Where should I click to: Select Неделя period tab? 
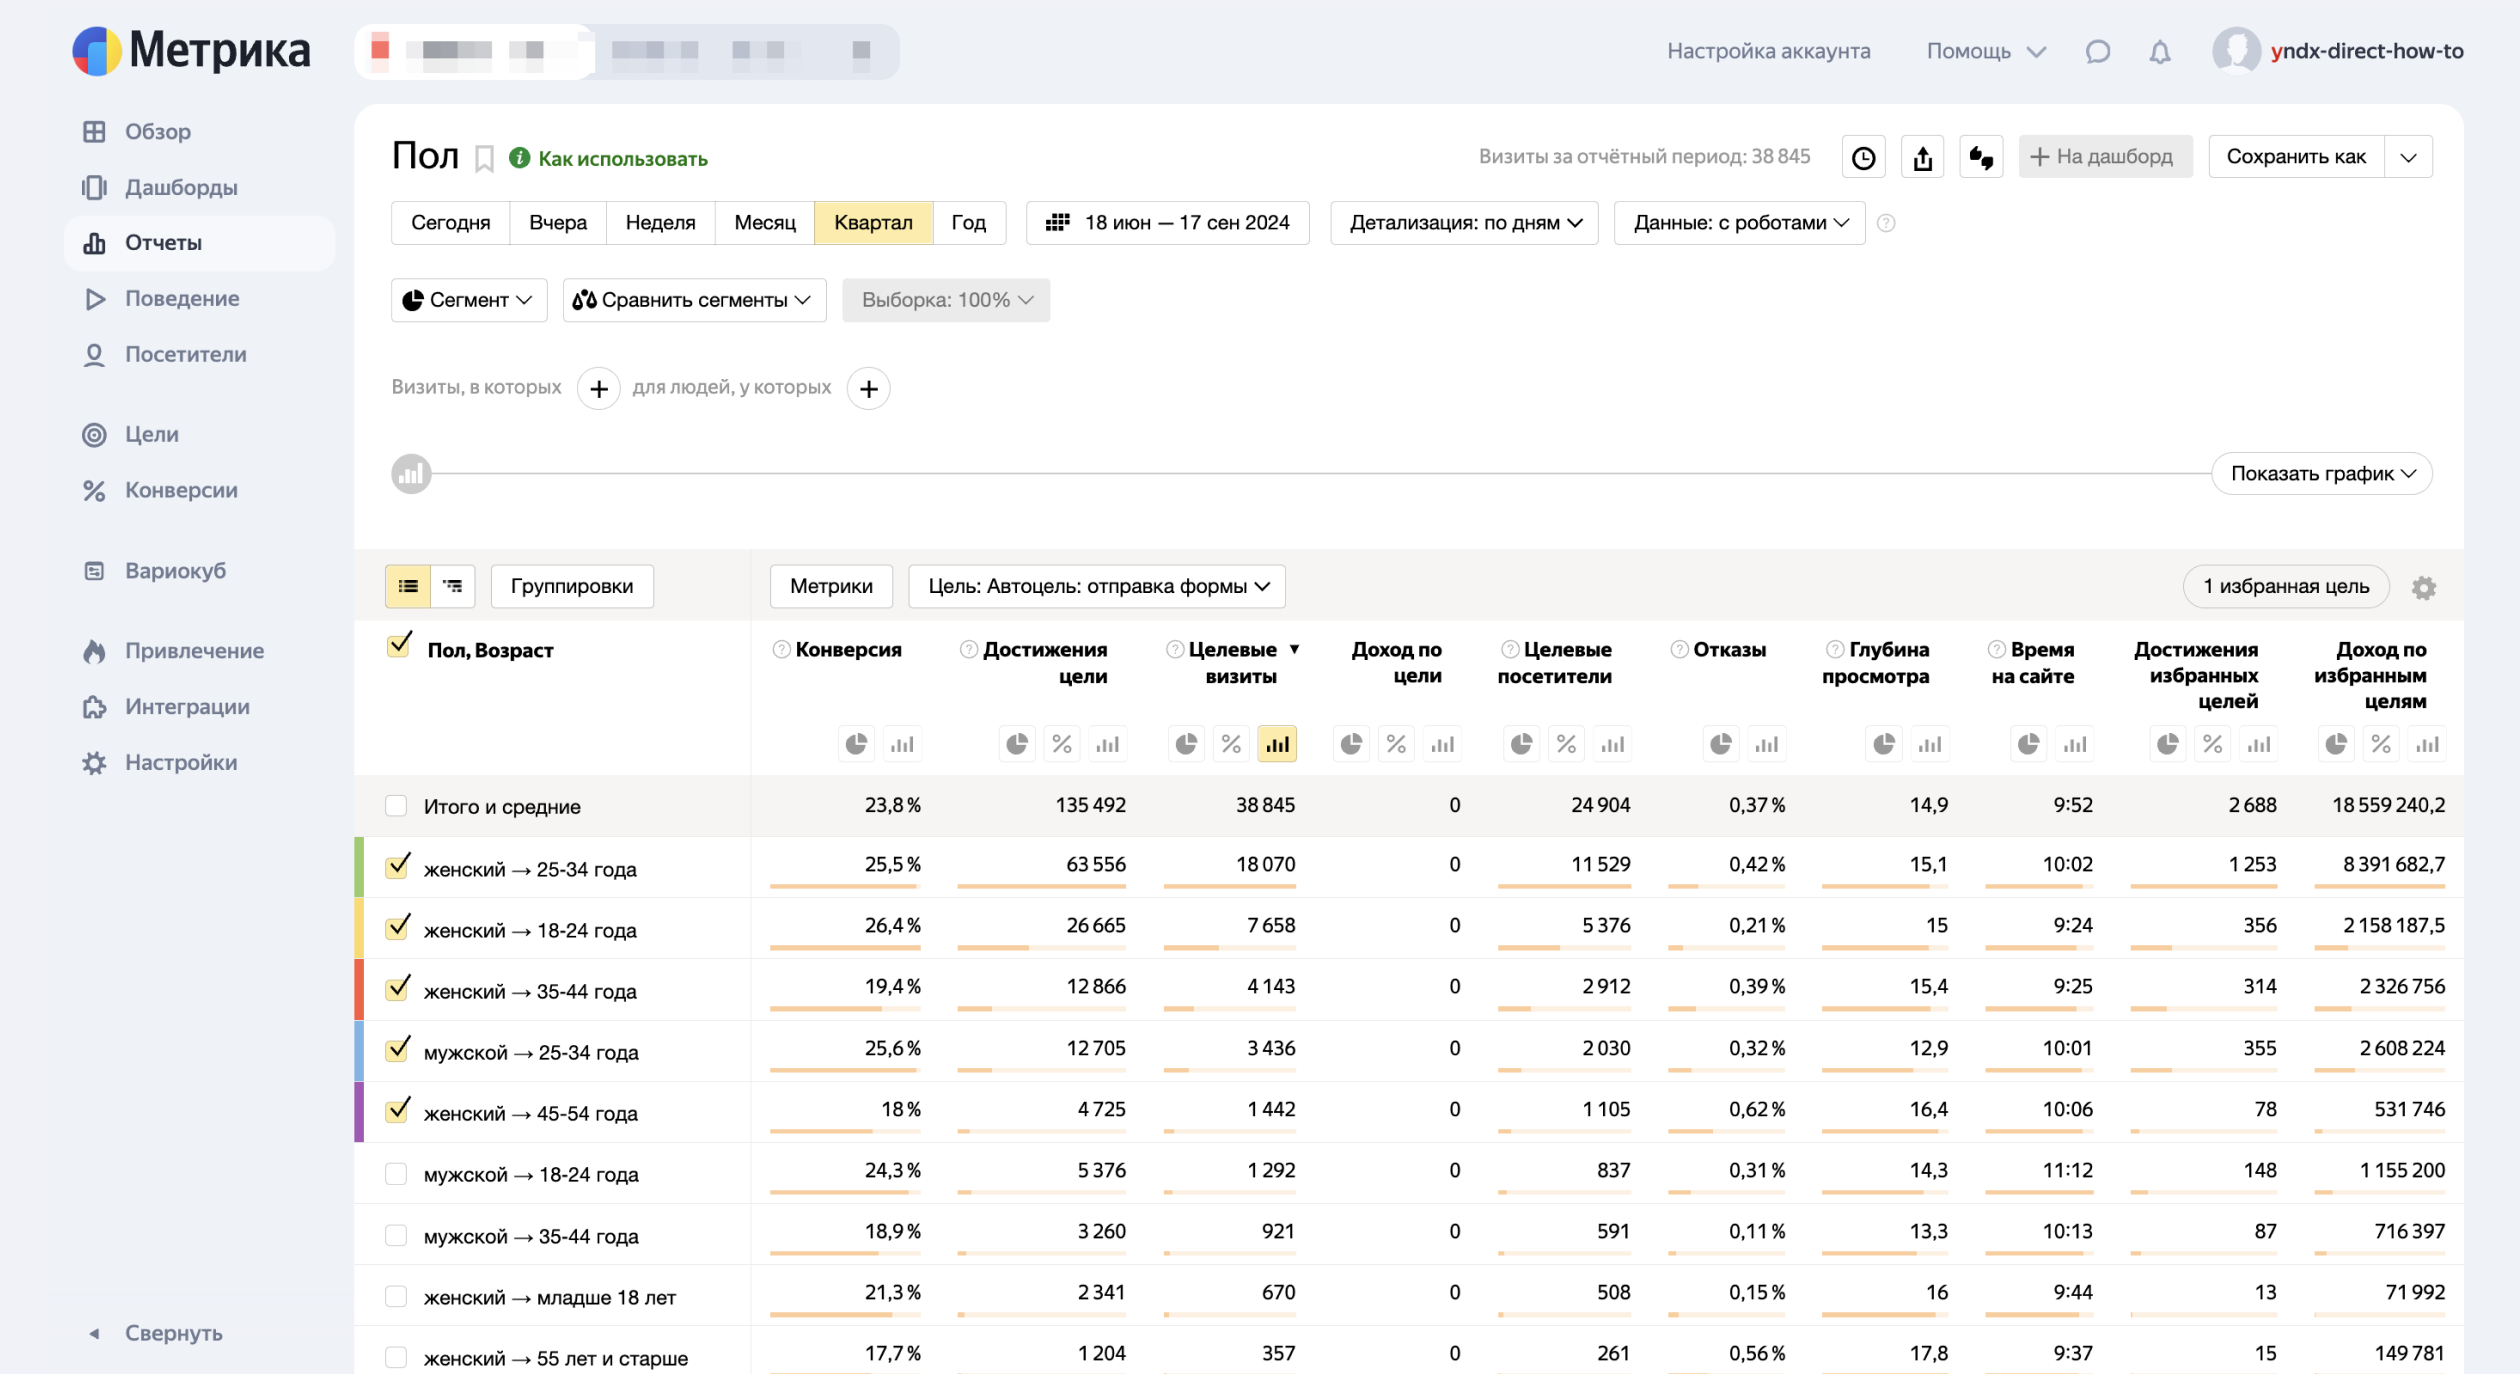pos(660,223)
